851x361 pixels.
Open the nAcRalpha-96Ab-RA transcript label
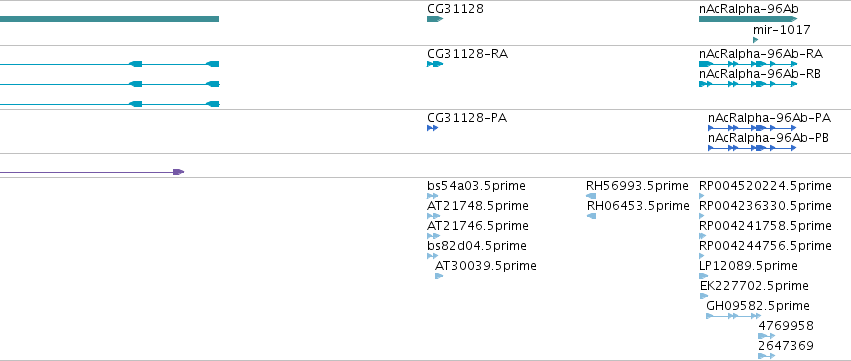761,54
